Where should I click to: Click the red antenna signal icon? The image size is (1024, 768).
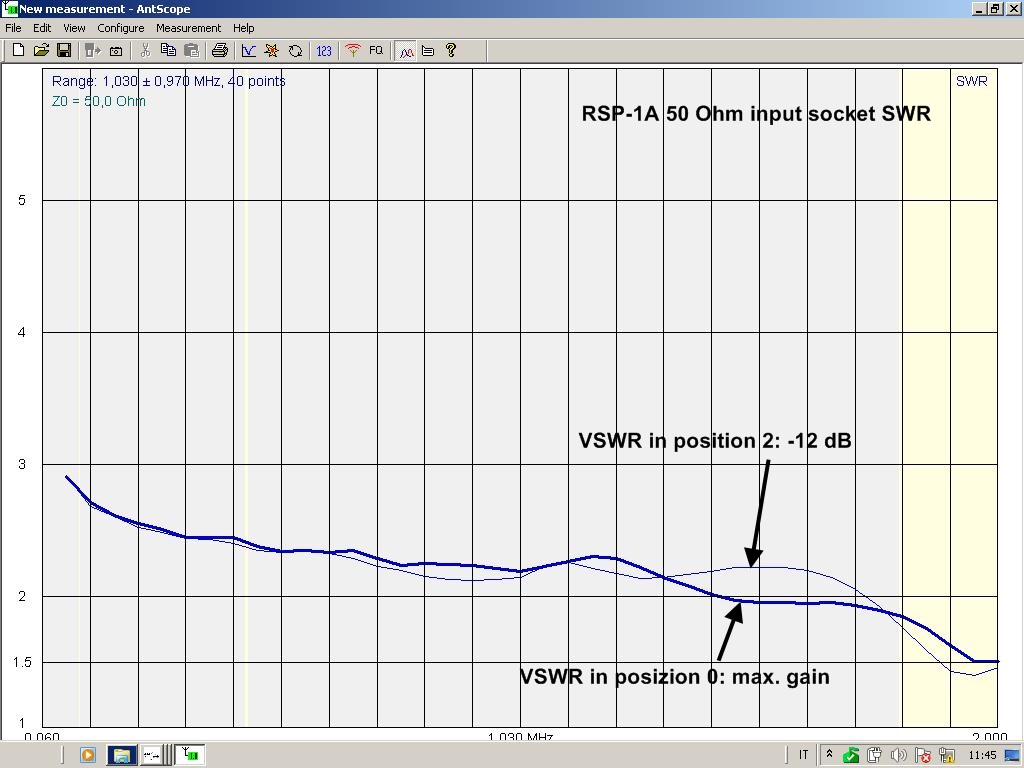(353, 50)
